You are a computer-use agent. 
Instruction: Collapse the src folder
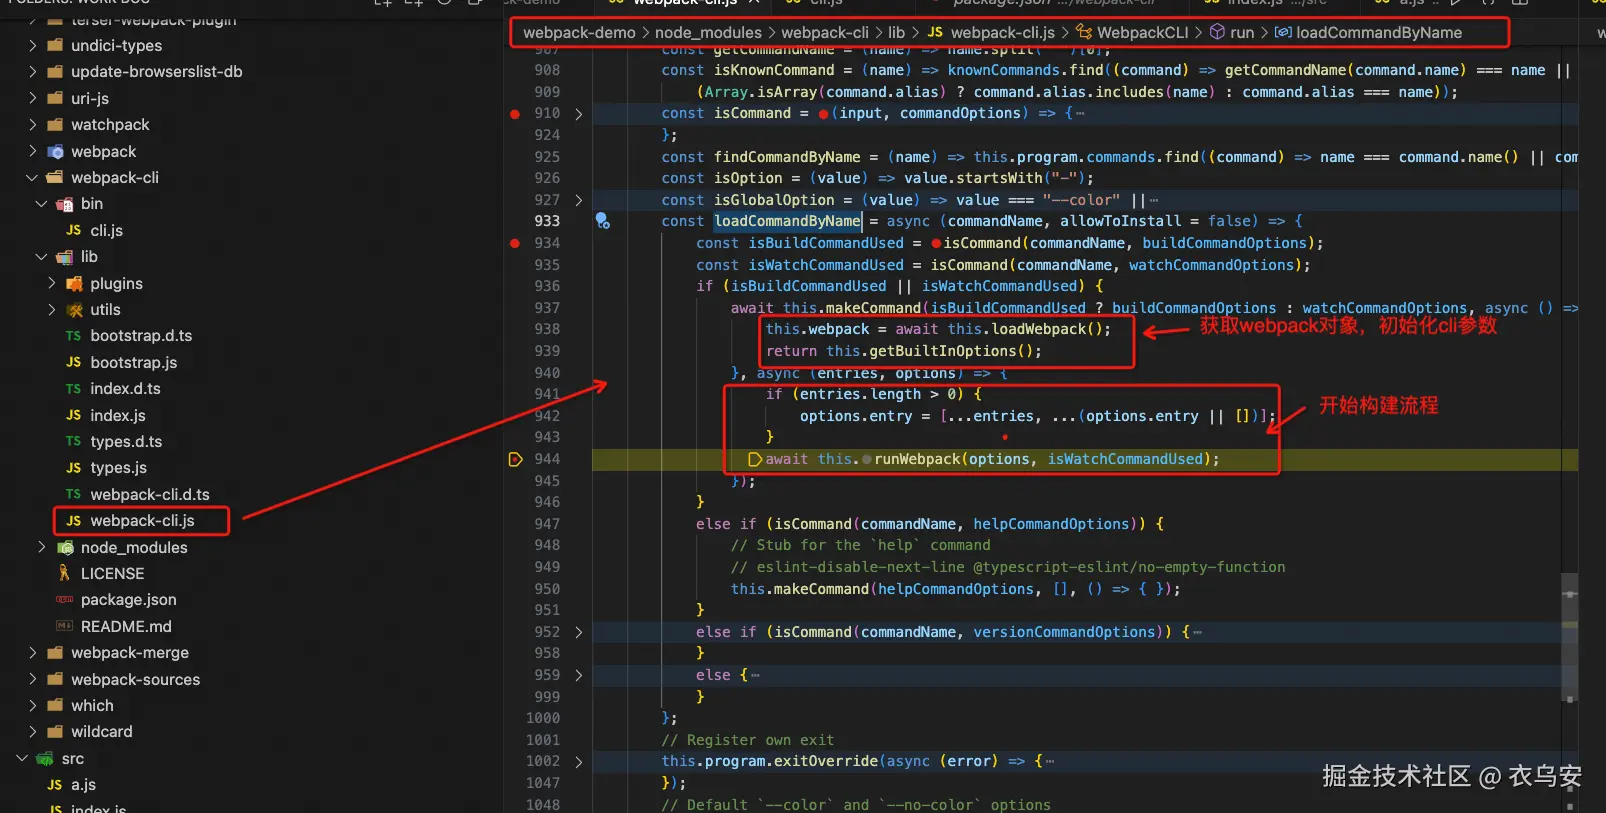tap(22, 759)
